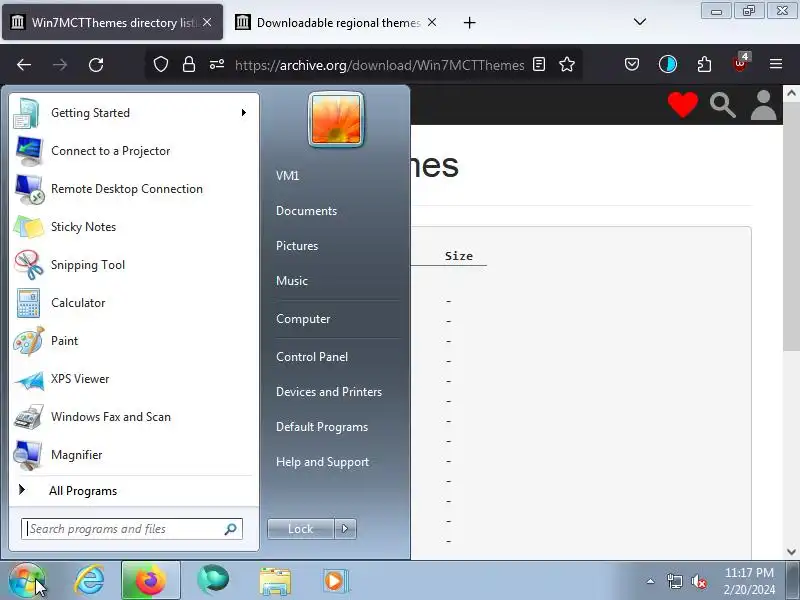Click the half-circle dark mode extension icon
800x600 pixels.
click(668, 64)
